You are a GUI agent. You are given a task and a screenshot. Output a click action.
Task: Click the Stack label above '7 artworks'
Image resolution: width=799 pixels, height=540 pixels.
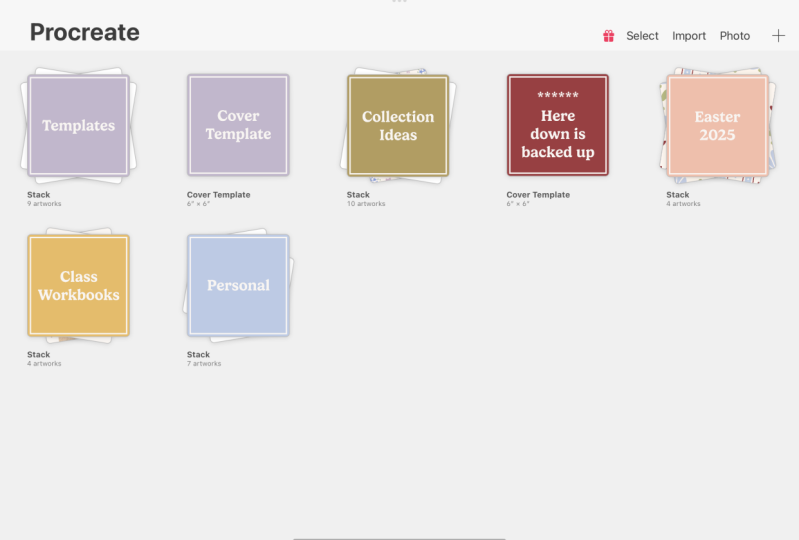pyautogui.click(x=198, y=355)
